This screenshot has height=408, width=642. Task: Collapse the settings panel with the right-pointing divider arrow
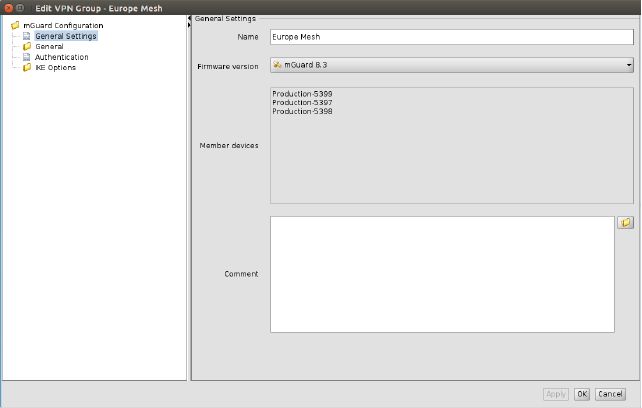189,25
